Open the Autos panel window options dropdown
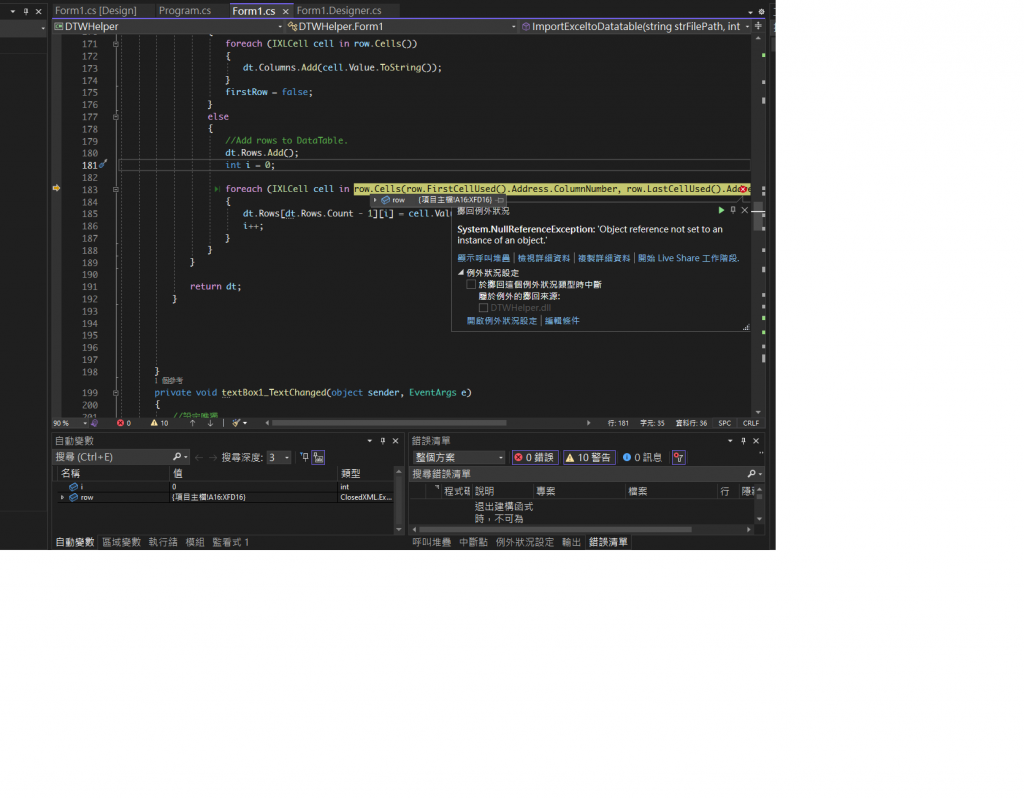This screenshot has width=1024, height=799. tap(370, 441)
